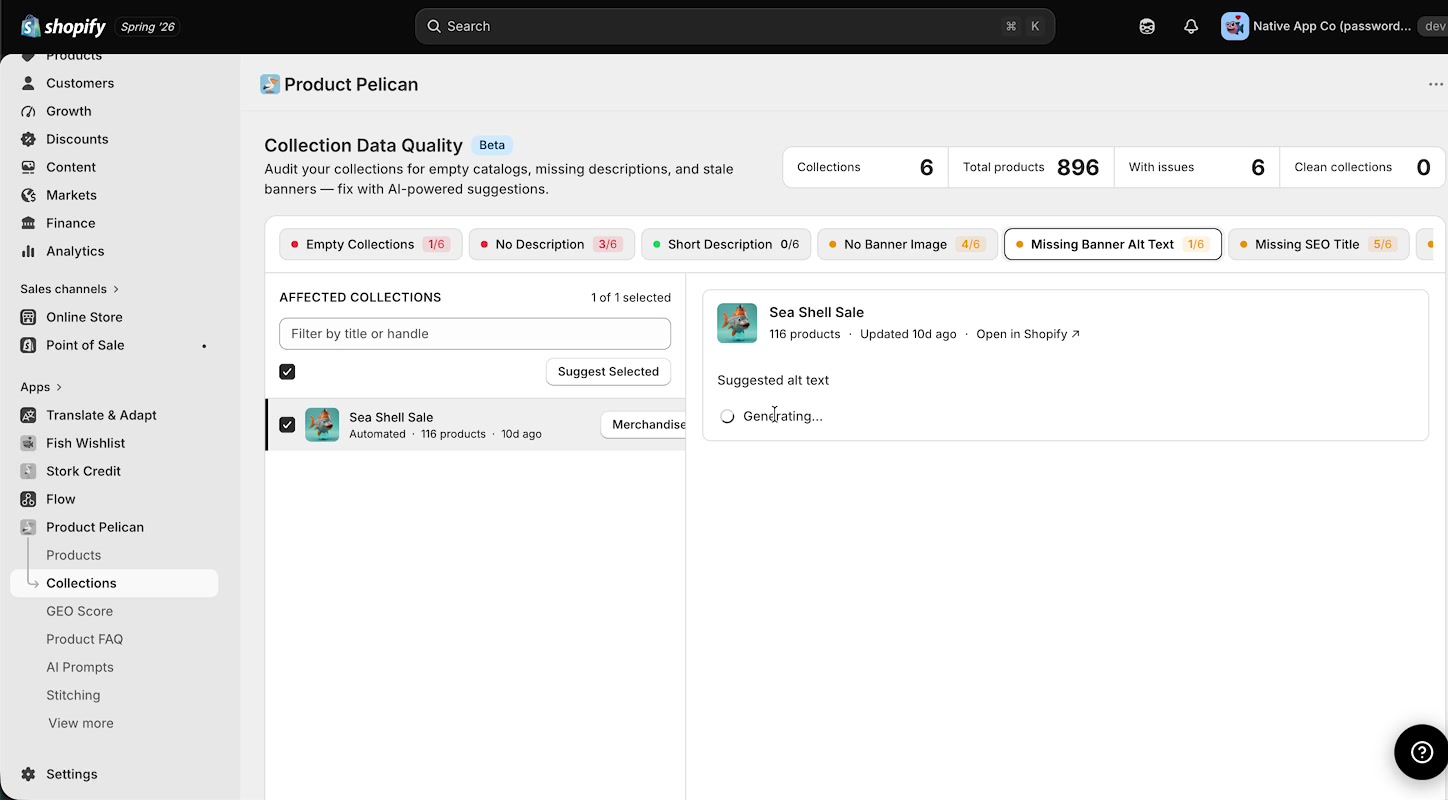Click the Suggest Selected button

(608, 372)
